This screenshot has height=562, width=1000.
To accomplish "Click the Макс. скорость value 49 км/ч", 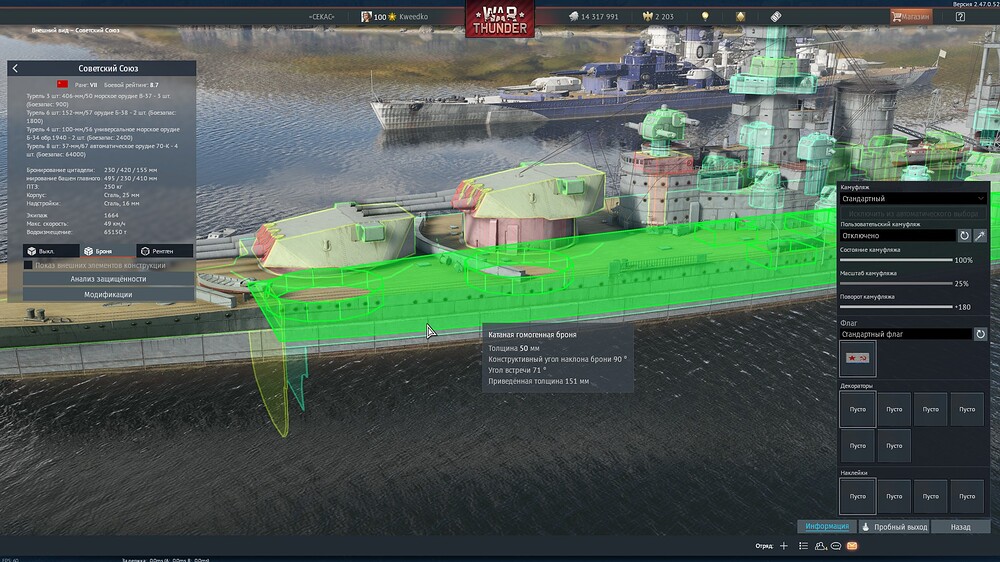I will pyautogui.click(x=115, y=224).
